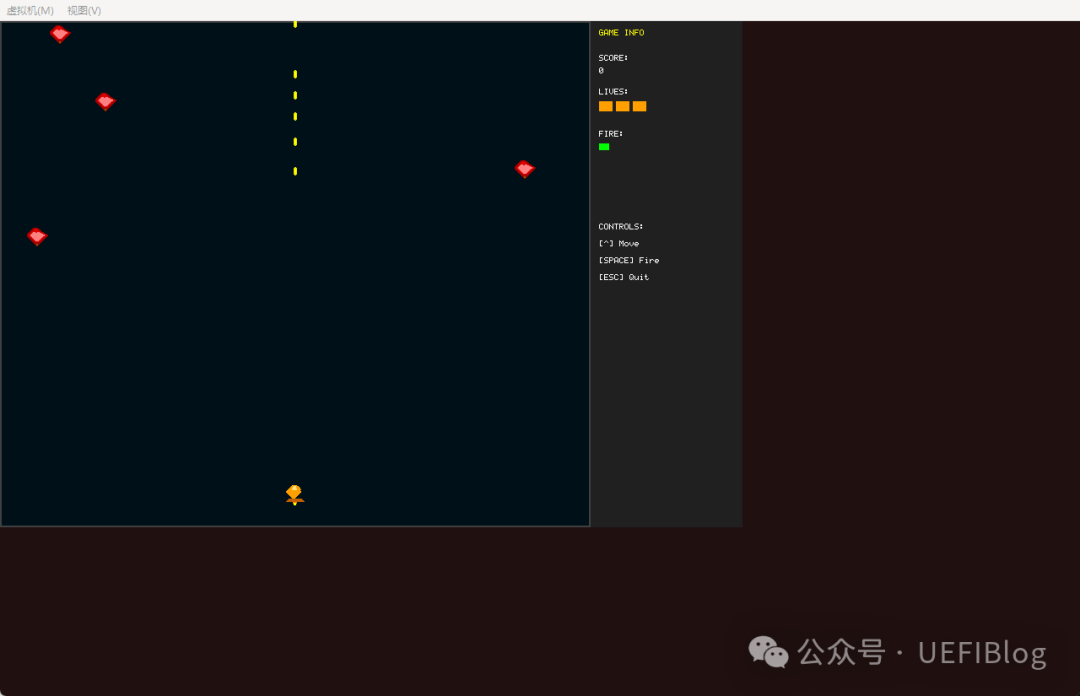This screenshot has width=1080, height=696.
Task: Click the GAME INFO heading
Action: pyautogui.click(x=621, y=32)
